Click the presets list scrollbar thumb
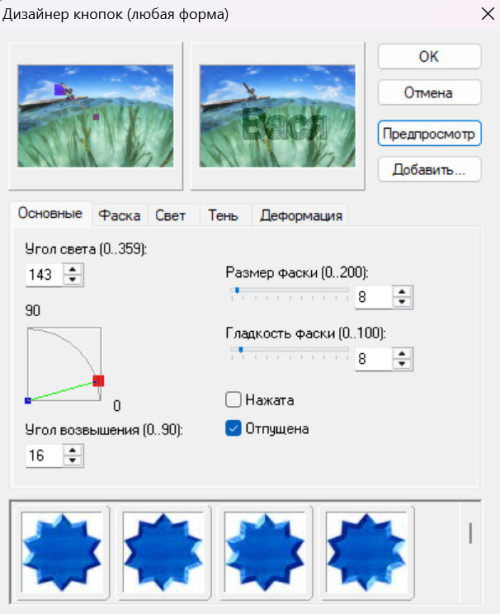The width and height of the screenshot is (500, 614). pos(470,533)
